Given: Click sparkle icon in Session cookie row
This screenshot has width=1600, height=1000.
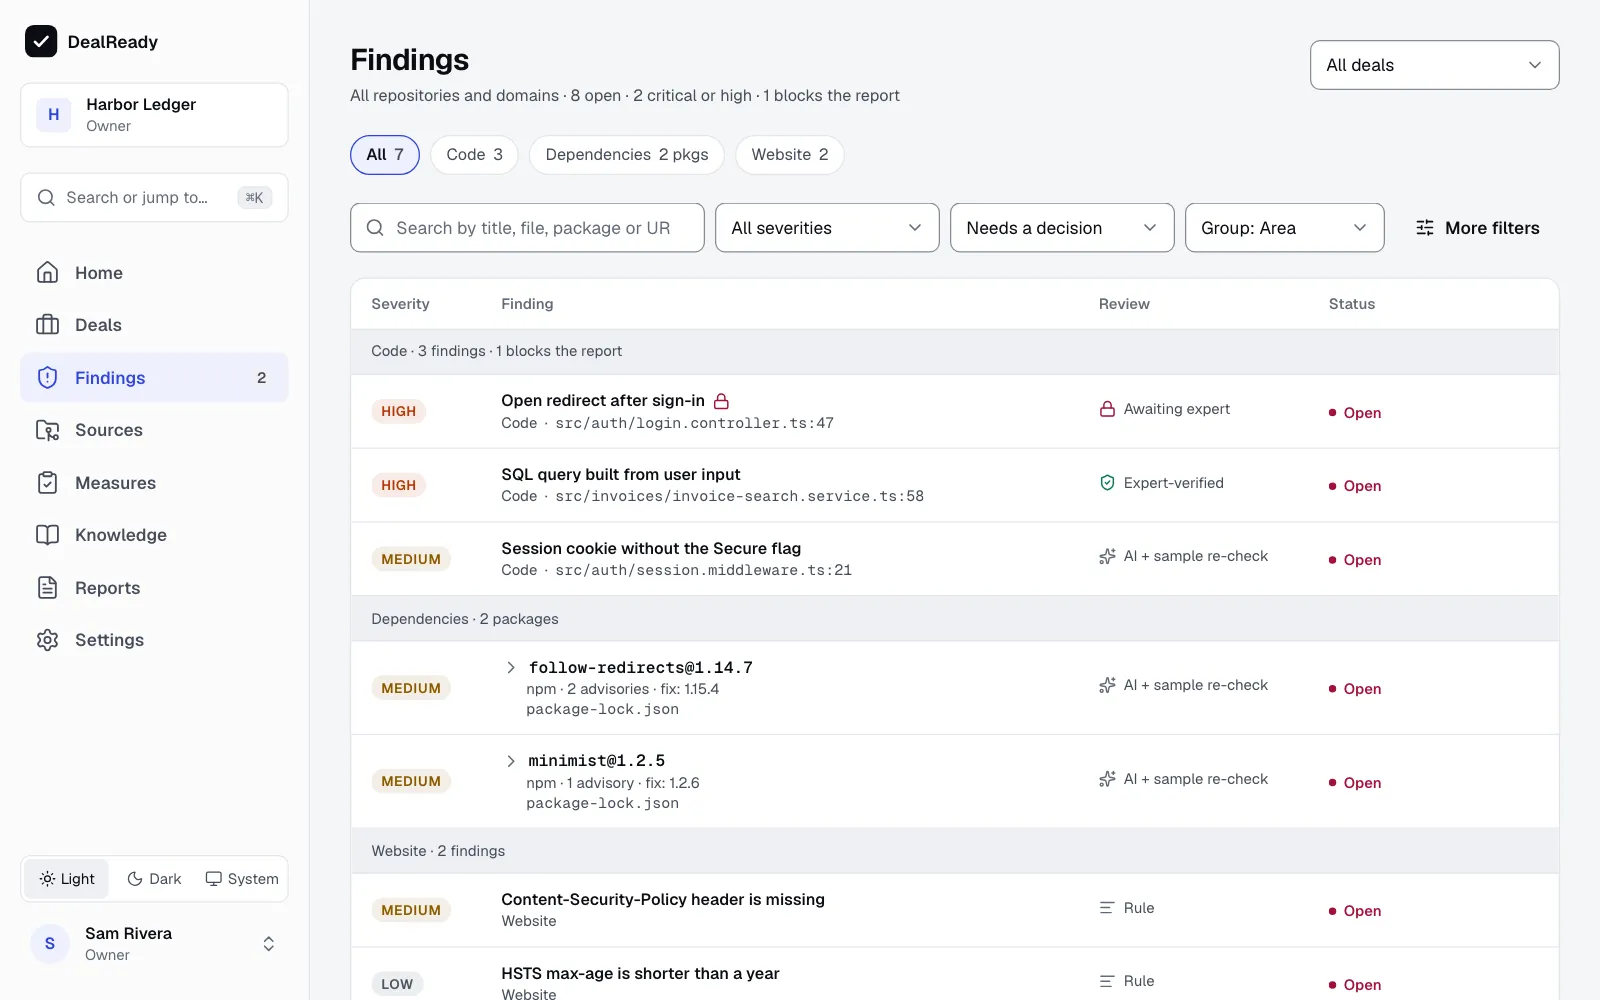Looking at the screenshot, I should 1107,557.
